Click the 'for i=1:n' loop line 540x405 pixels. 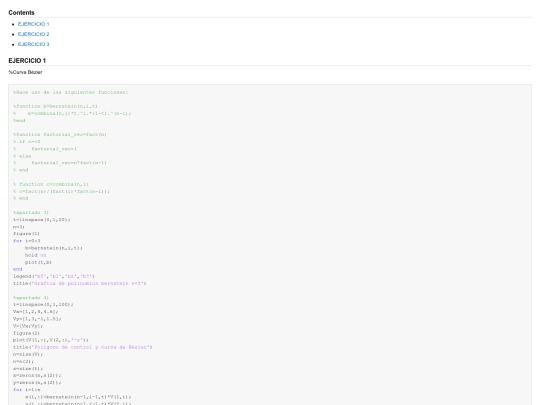tap(27, 390)
